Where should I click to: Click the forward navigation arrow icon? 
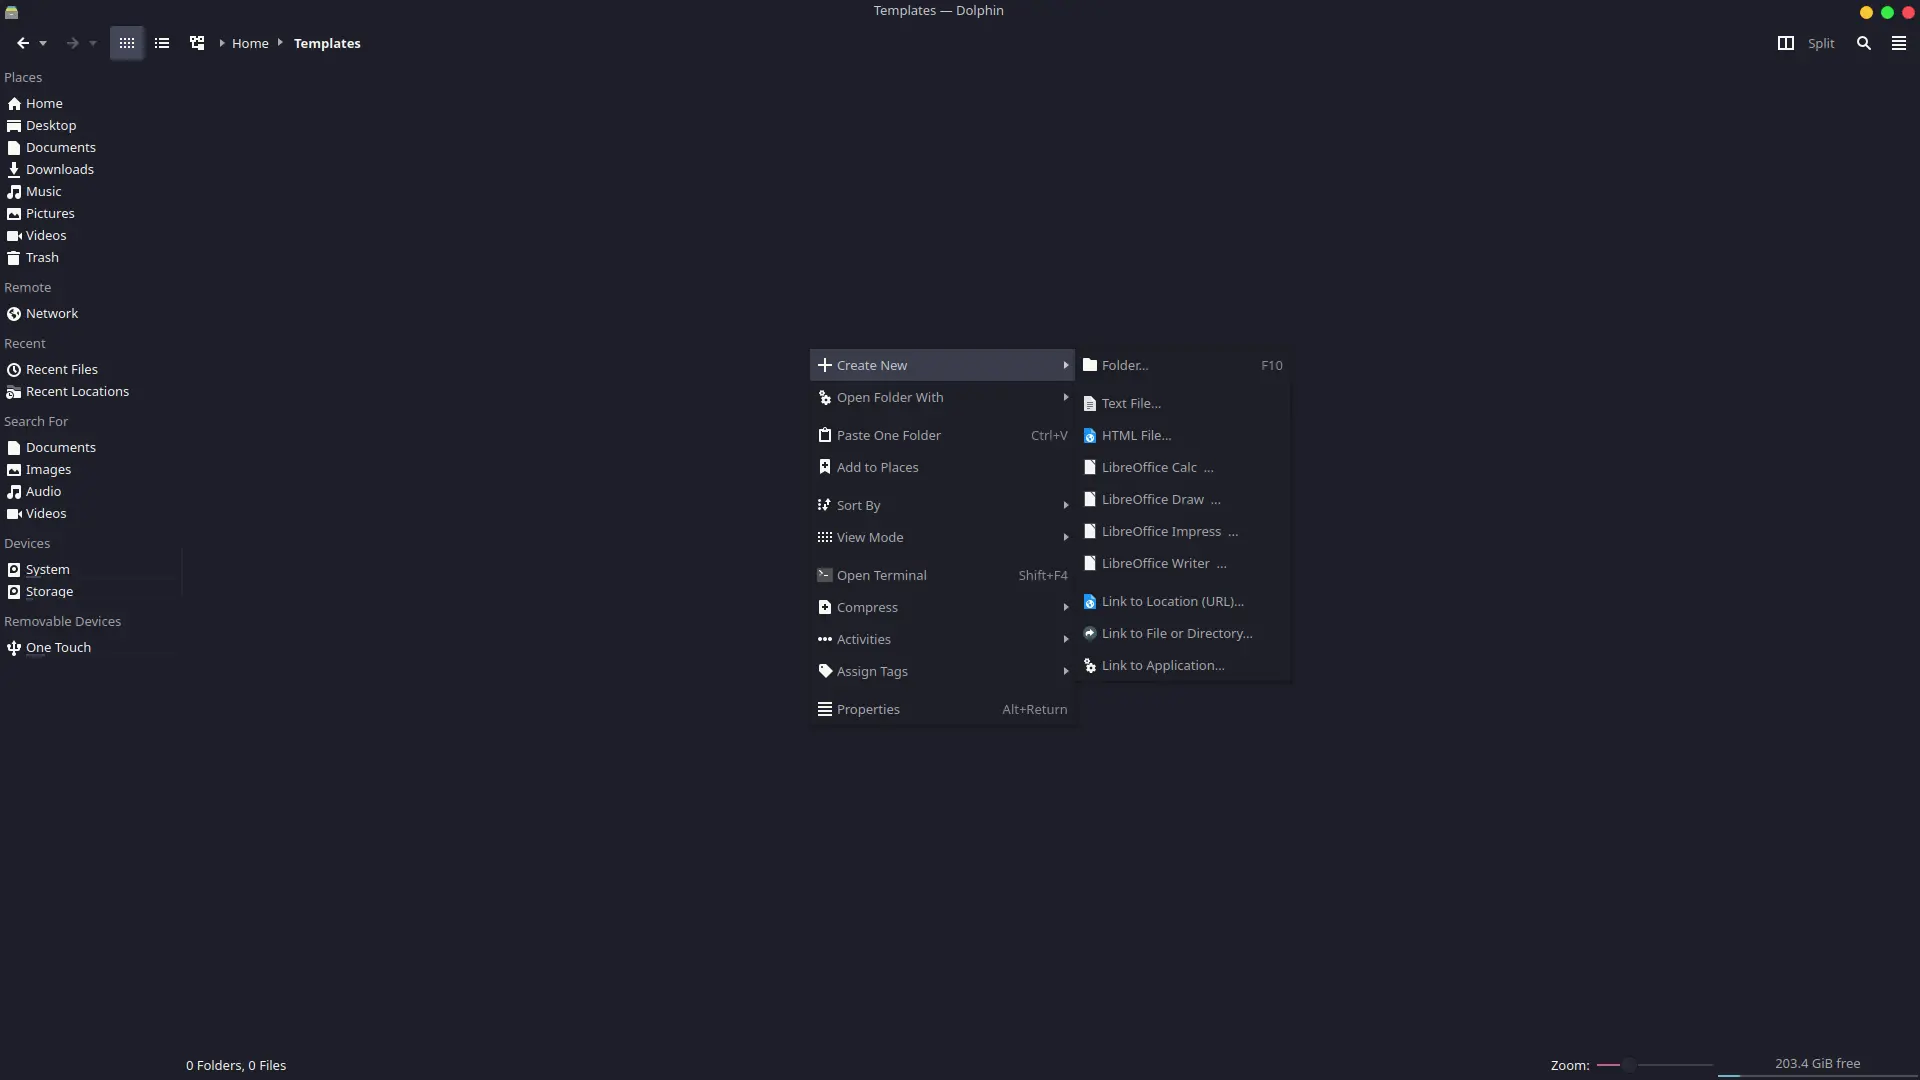click(71, 44)
